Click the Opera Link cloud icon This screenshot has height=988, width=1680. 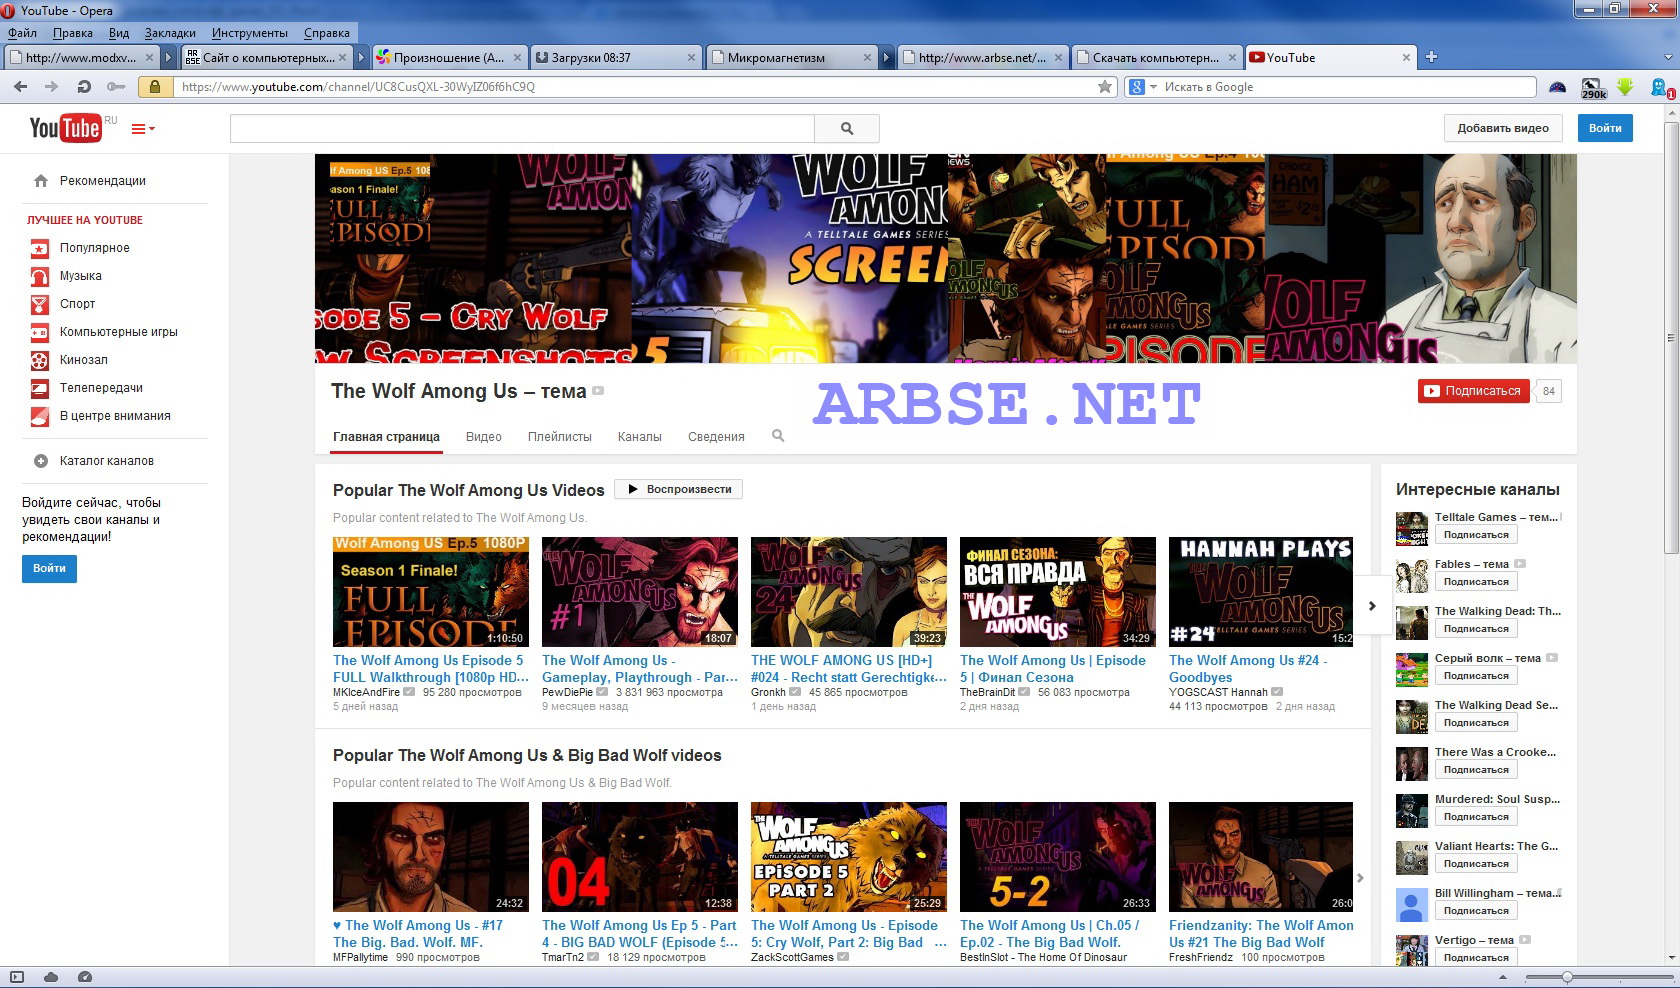tap(51, 977)
